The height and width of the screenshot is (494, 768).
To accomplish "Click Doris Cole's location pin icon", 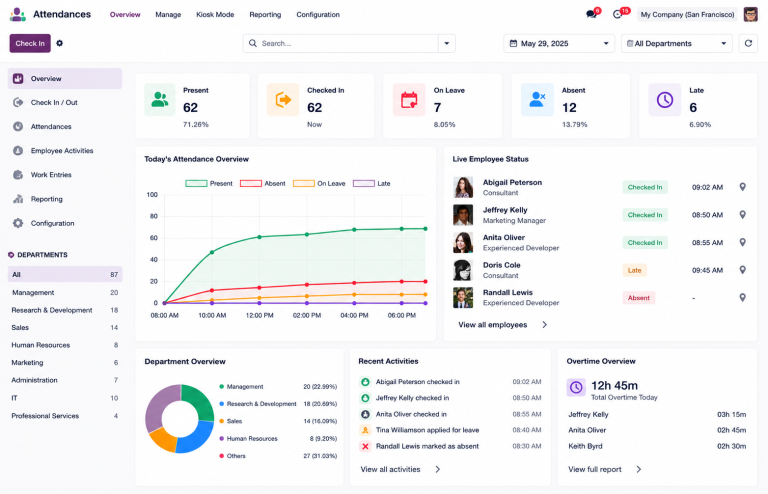I will [743, 270].
